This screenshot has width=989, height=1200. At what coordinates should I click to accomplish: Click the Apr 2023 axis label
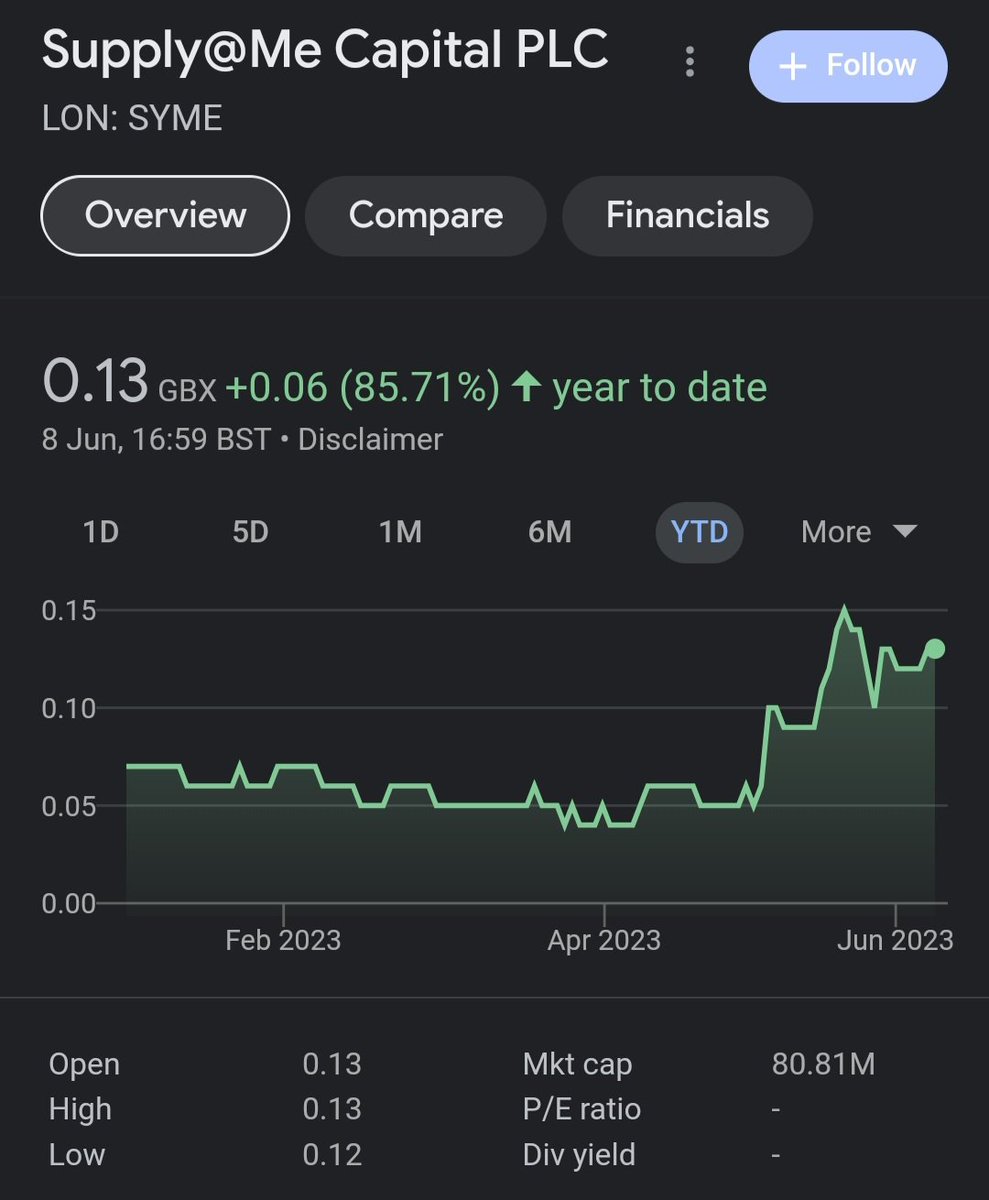(x=604, y=940)
